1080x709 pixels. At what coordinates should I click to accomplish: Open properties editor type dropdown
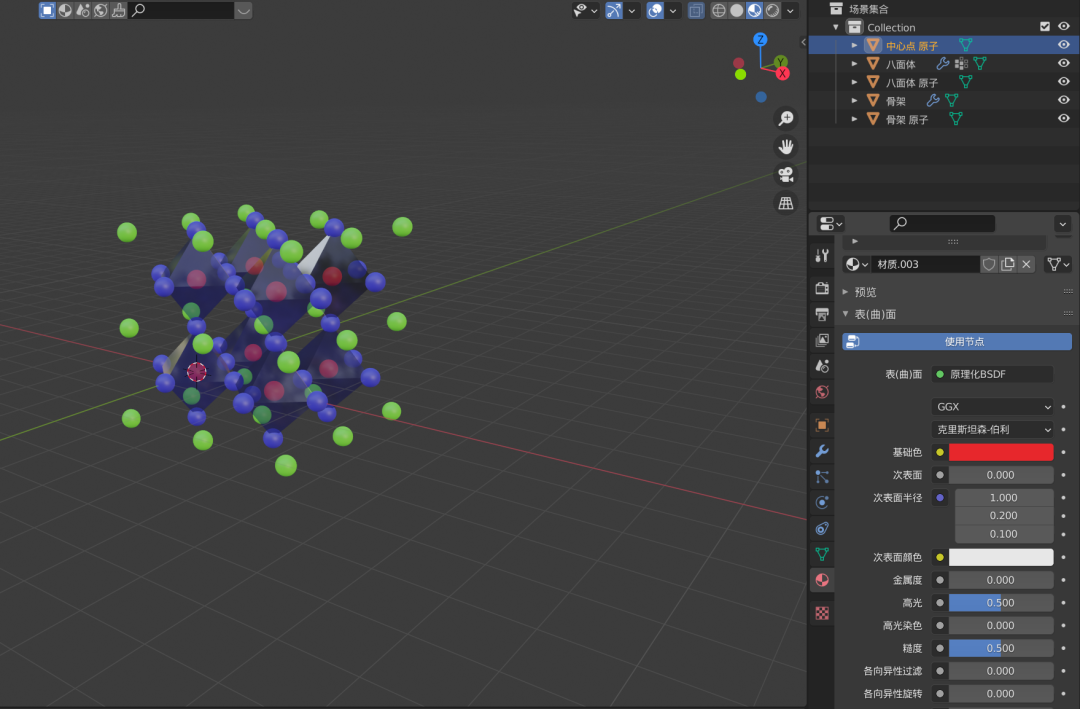[831, 224]
